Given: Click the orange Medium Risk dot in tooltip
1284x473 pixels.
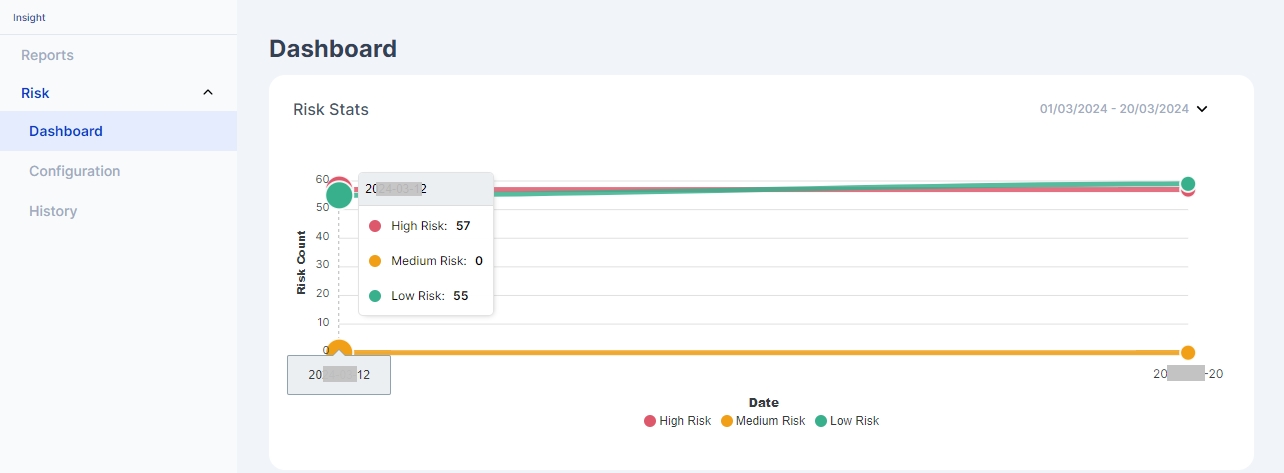Looking at the screenshot, I should 375,261.
